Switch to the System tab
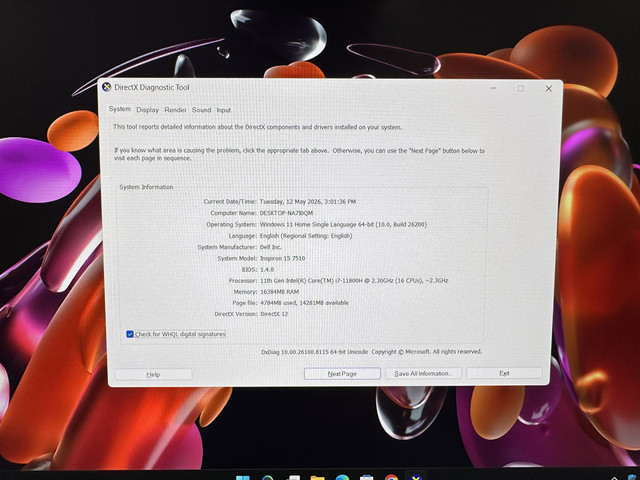 click(x=120, y=109)
